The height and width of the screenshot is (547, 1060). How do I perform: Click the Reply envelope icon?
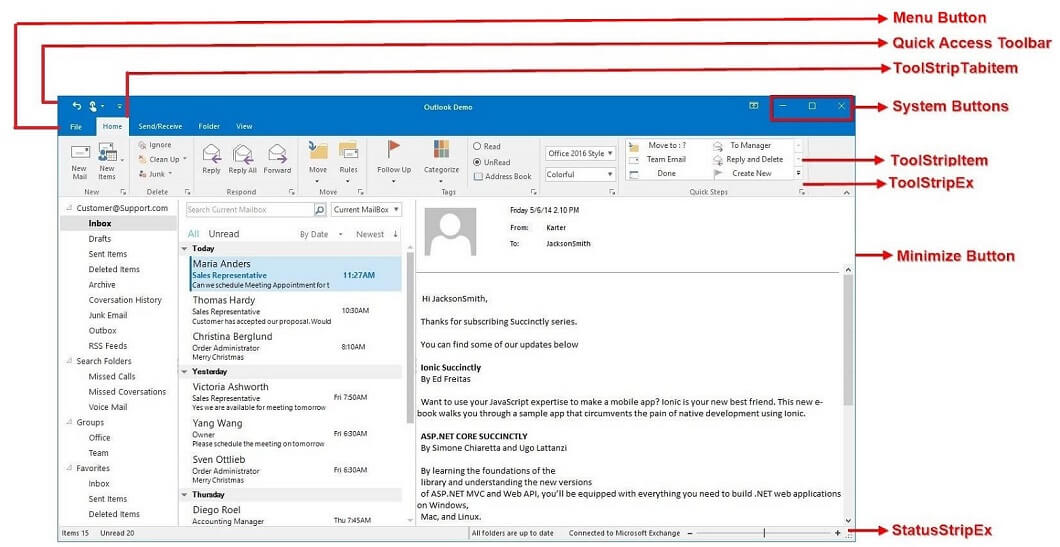pyautogui.click(x=212, y=153)
